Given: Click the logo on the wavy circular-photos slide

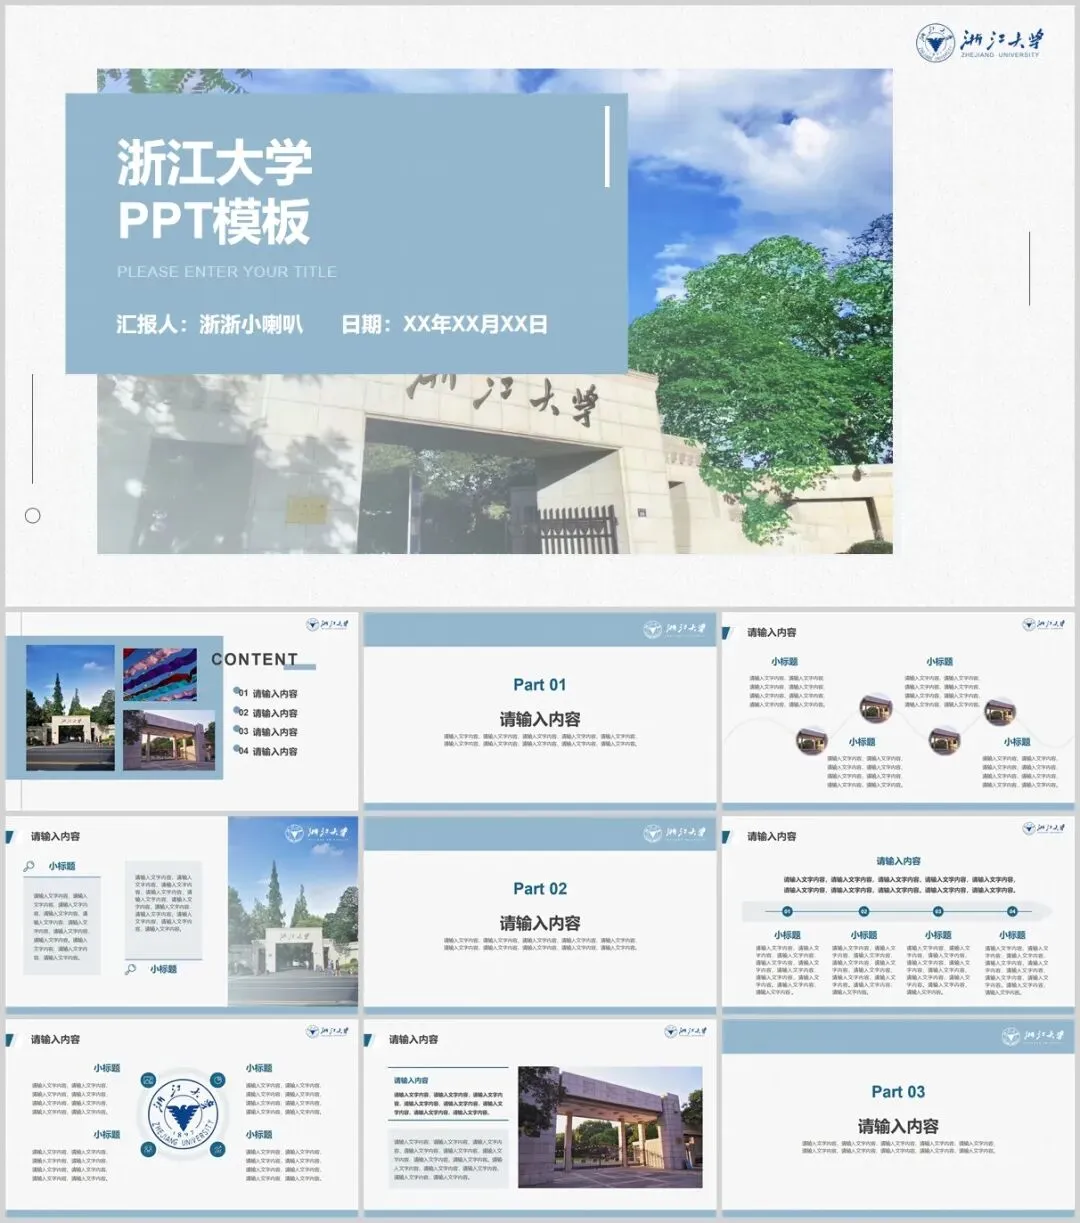Looking at the screenshot, I should click(1044, 624).
